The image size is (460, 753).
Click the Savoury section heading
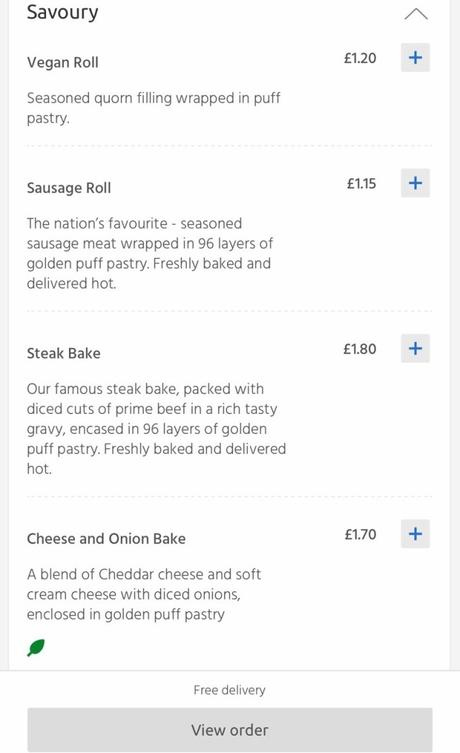[62, 12]
